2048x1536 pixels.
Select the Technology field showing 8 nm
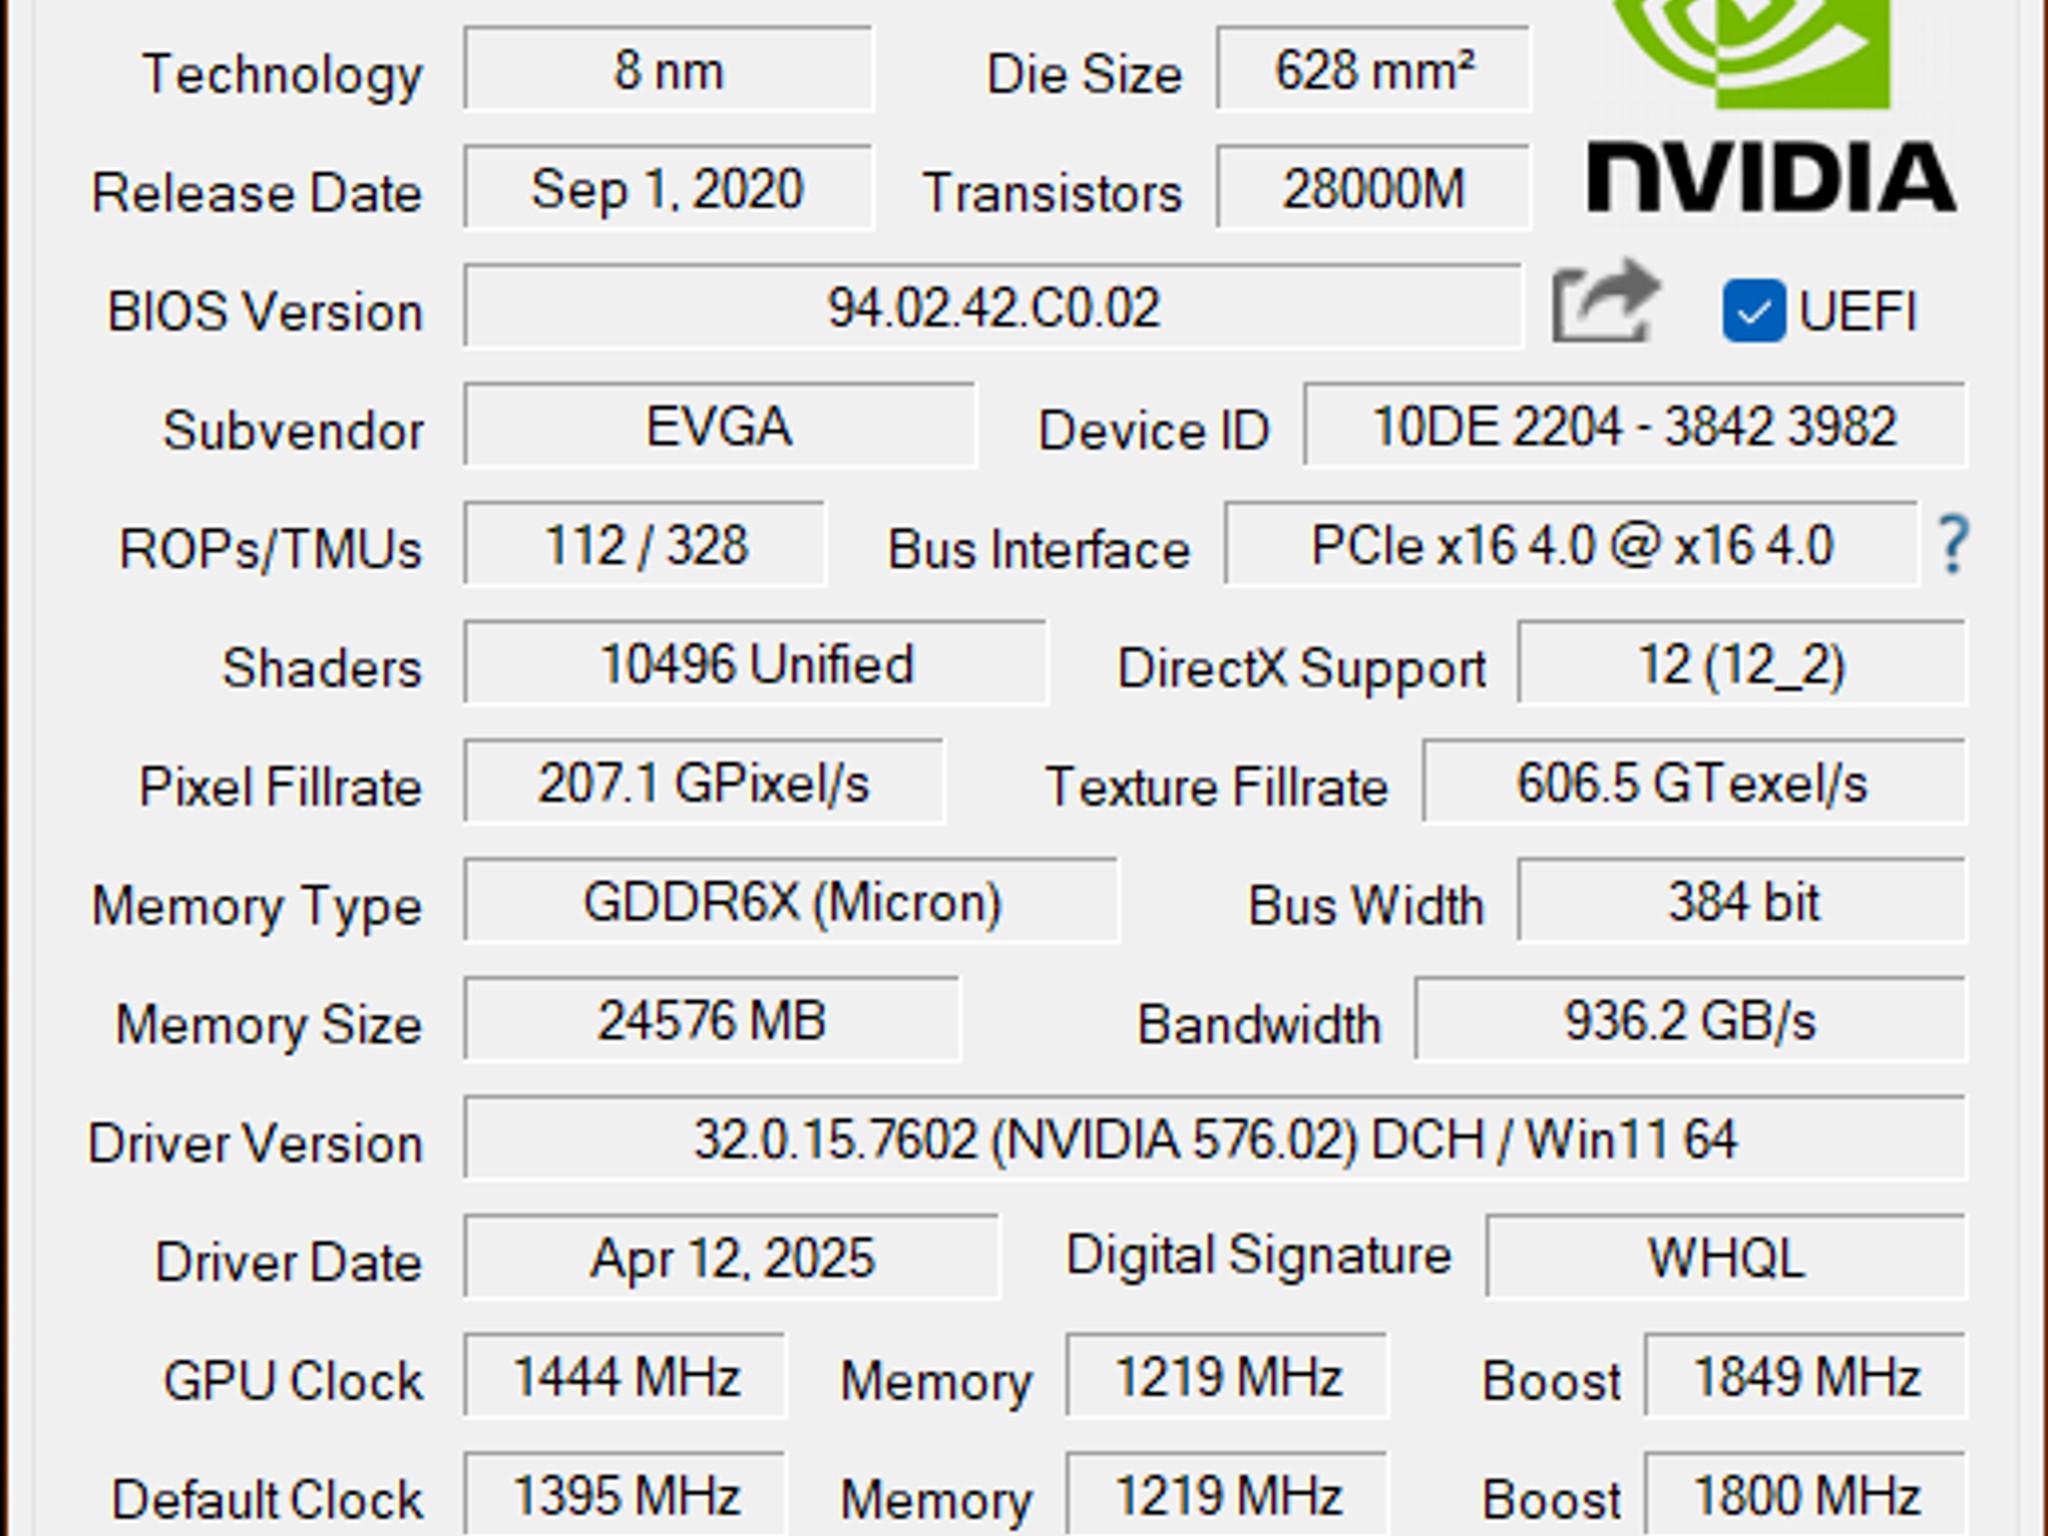coord(668,70)
